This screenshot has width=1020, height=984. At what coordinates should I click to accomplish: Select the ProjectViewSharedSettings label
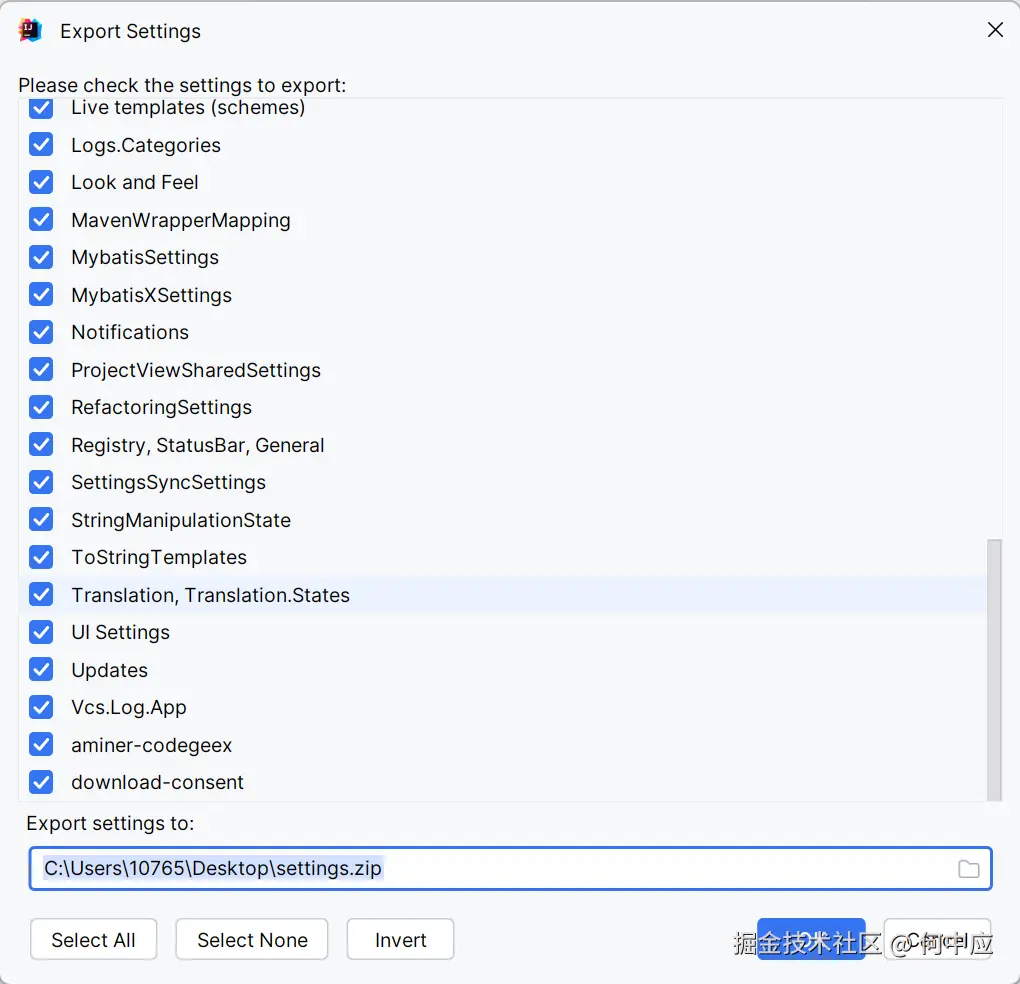[x=196, y=370]
